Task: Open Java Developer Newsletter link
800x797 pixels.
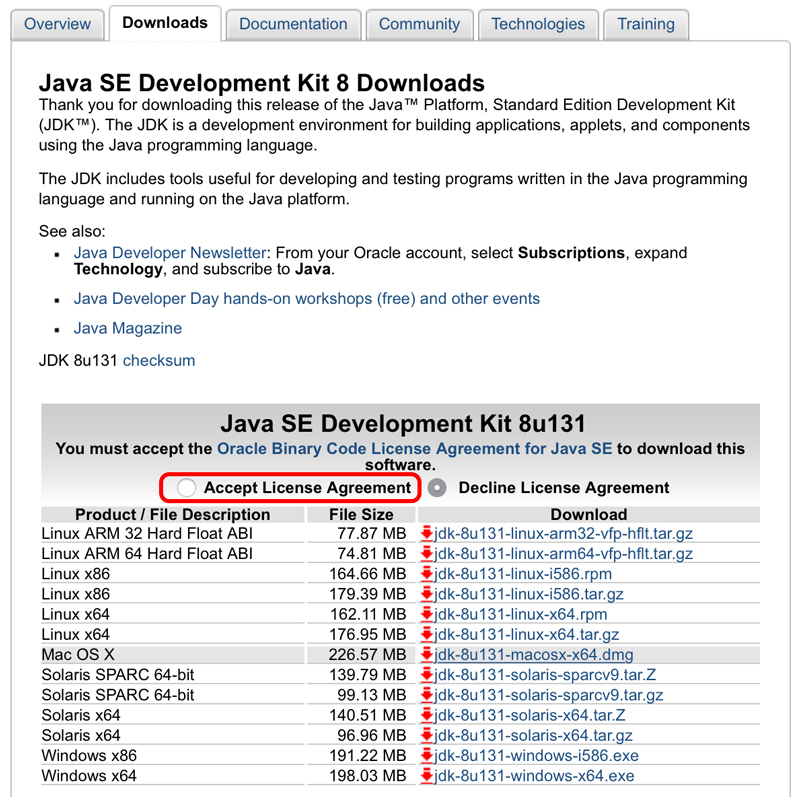Action: 170,253
